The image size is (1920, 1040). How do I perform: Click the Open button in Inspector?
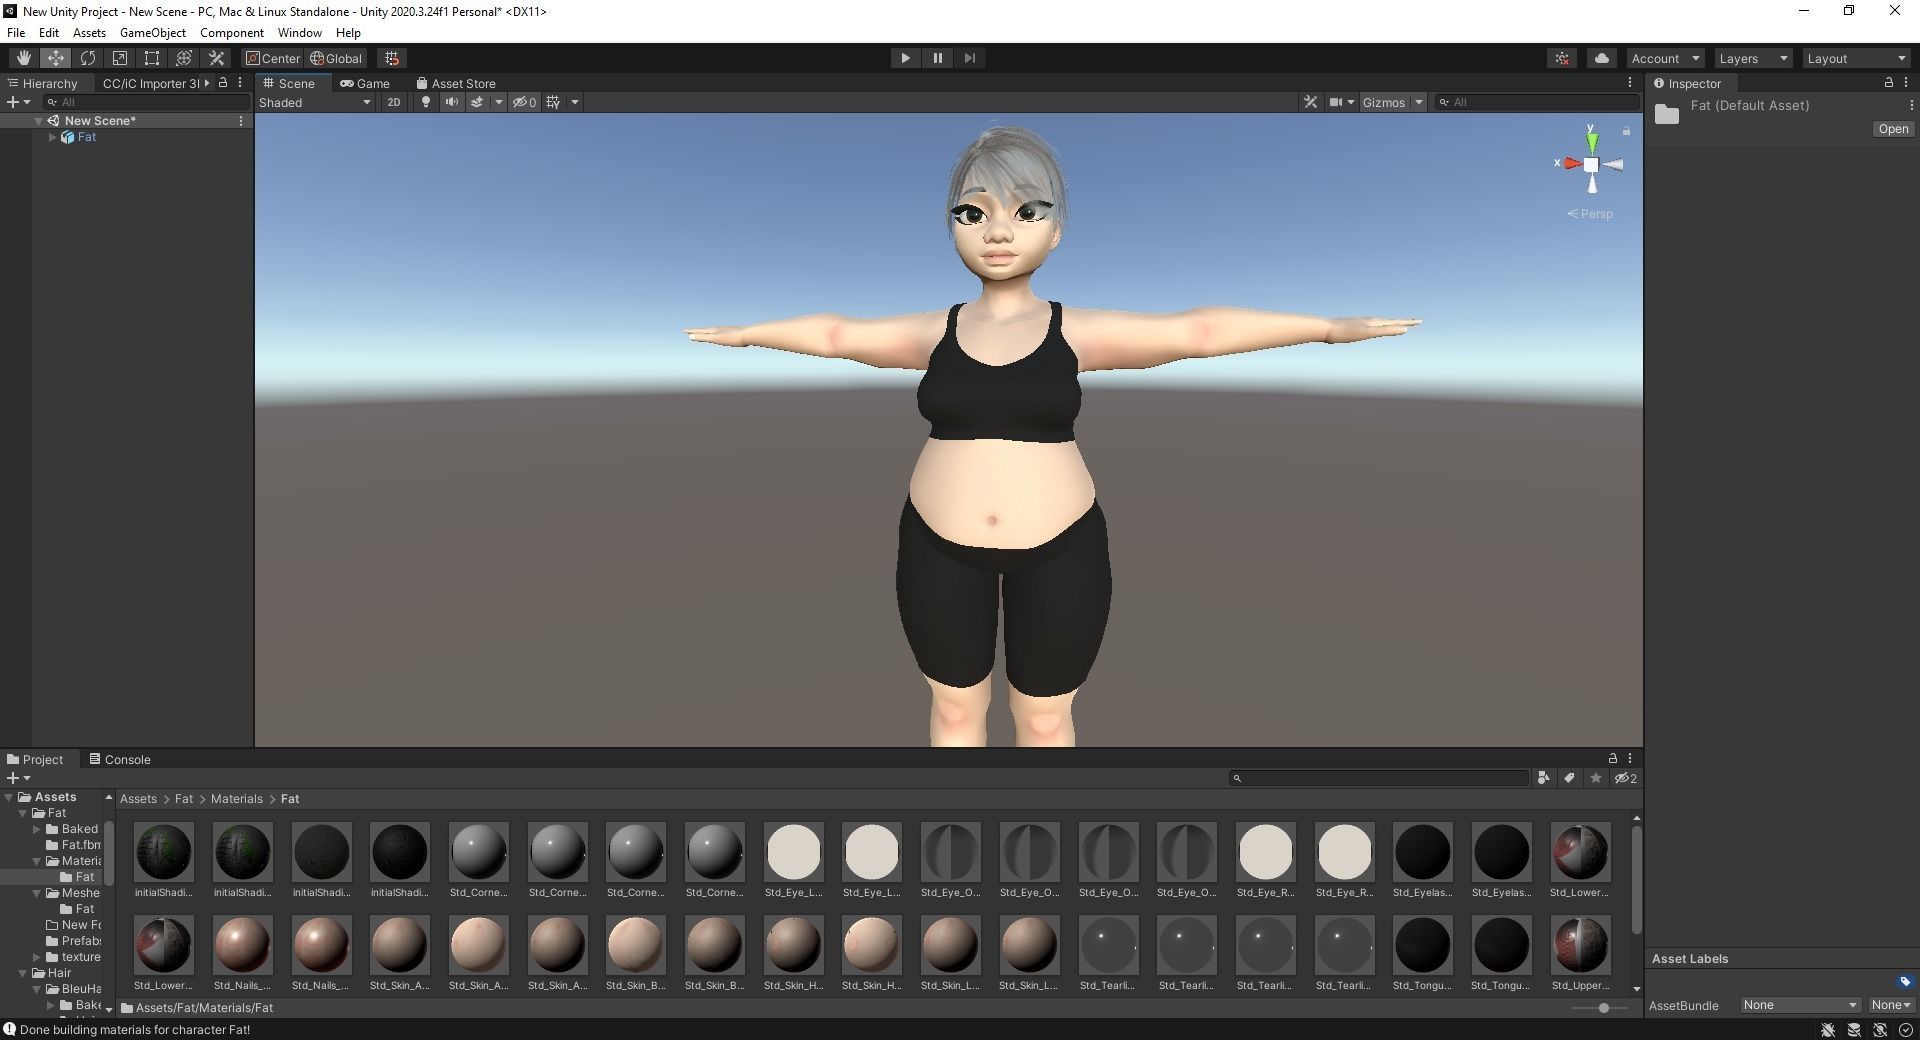click(x=1893, y=129)
